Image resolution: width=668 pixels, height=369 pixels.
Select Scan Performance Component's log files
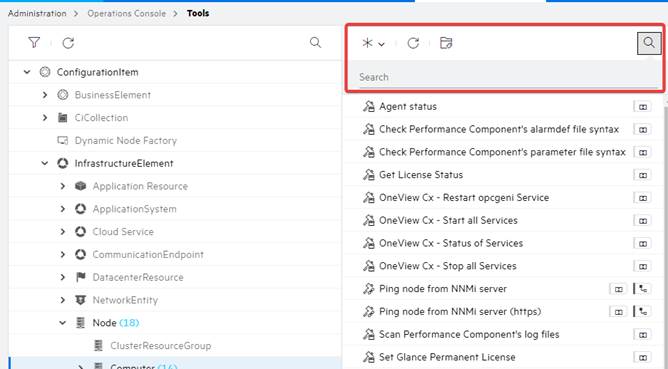[469, 334]
